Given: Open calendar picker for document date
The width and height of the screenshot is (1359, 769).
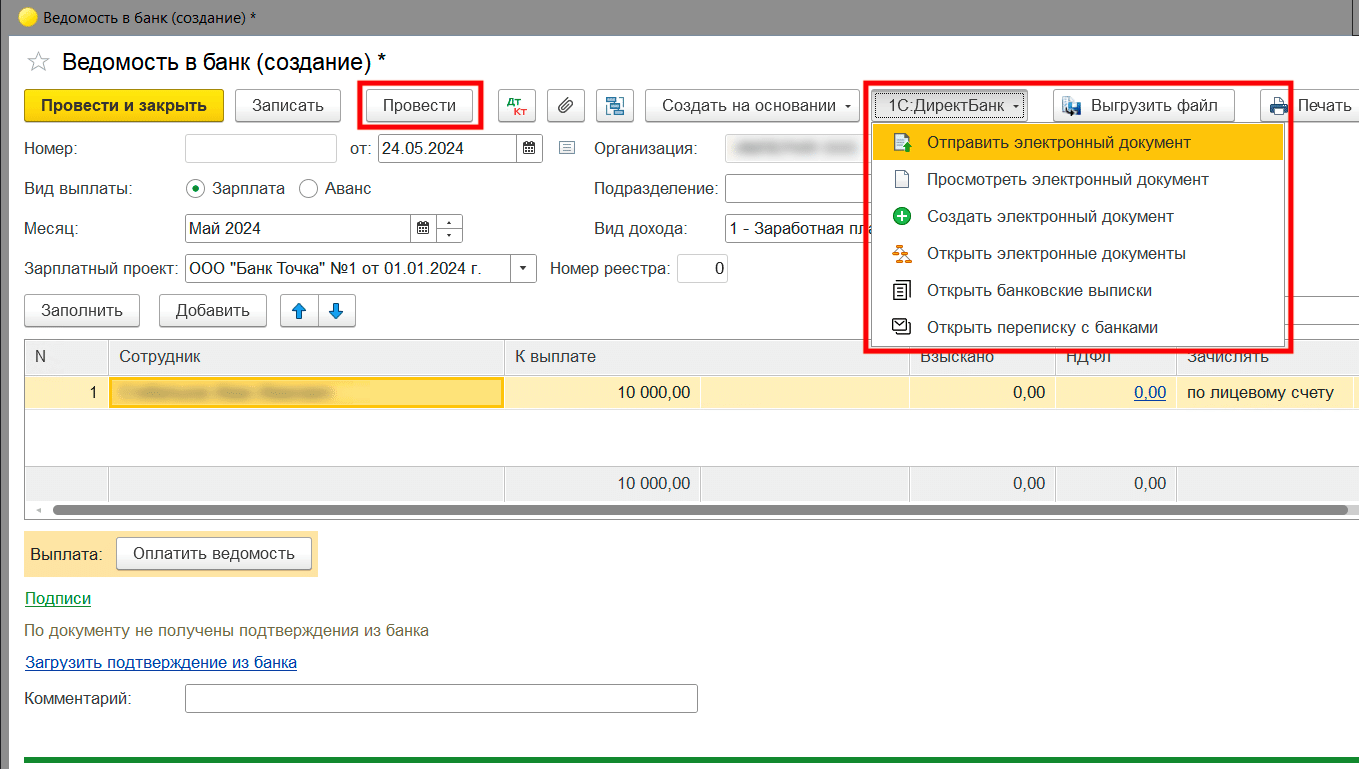Looking at the screenshot, I should (529, 149).
